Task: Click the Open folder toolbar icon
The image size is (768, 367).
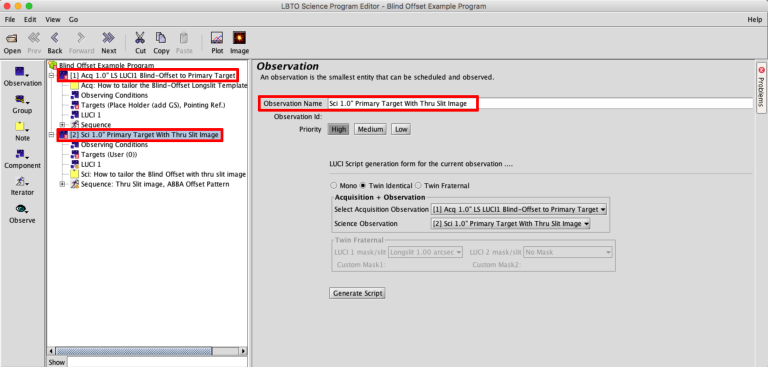Action: point(12,38)
